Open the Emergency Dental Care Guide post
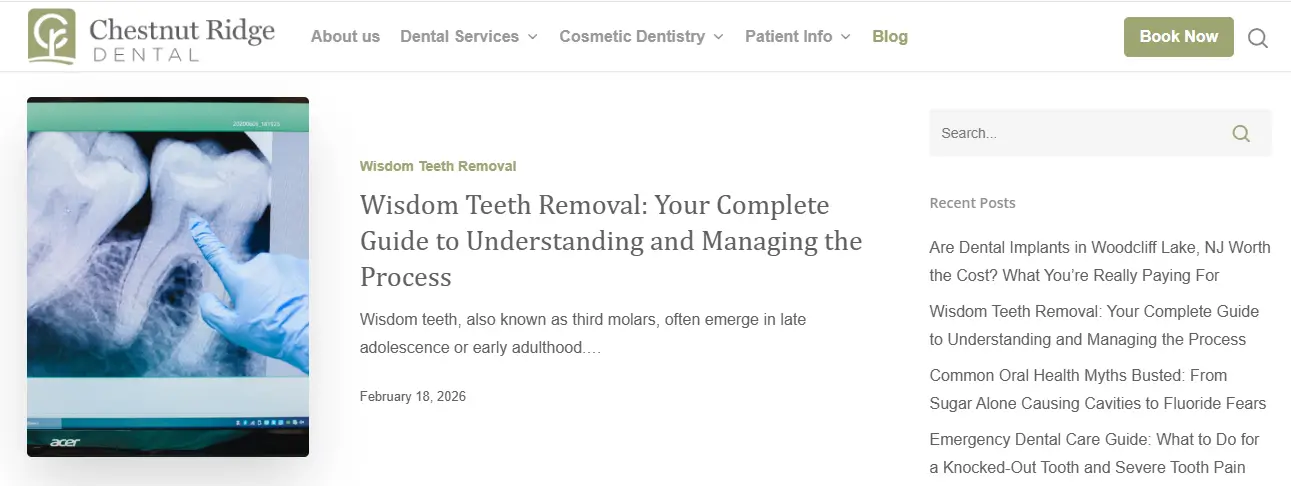Screen dimensions: 1291x486 (1094, 453)
